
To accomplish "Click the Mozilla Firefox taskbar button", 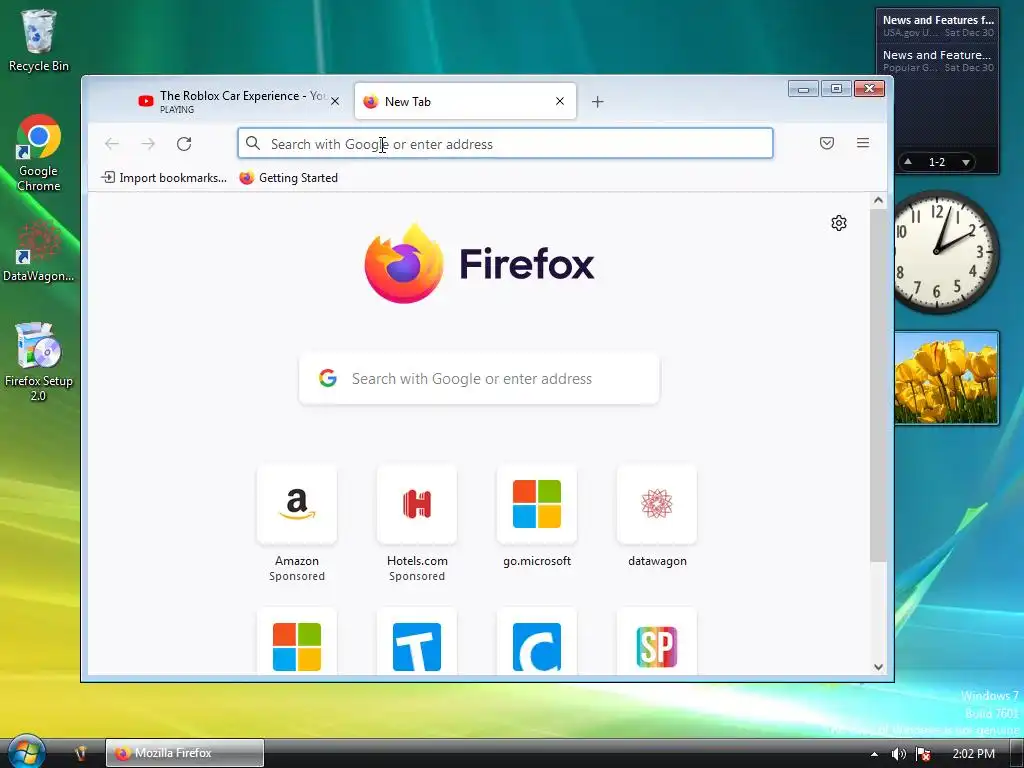I will pyautogui.click(x=185, y=753).
